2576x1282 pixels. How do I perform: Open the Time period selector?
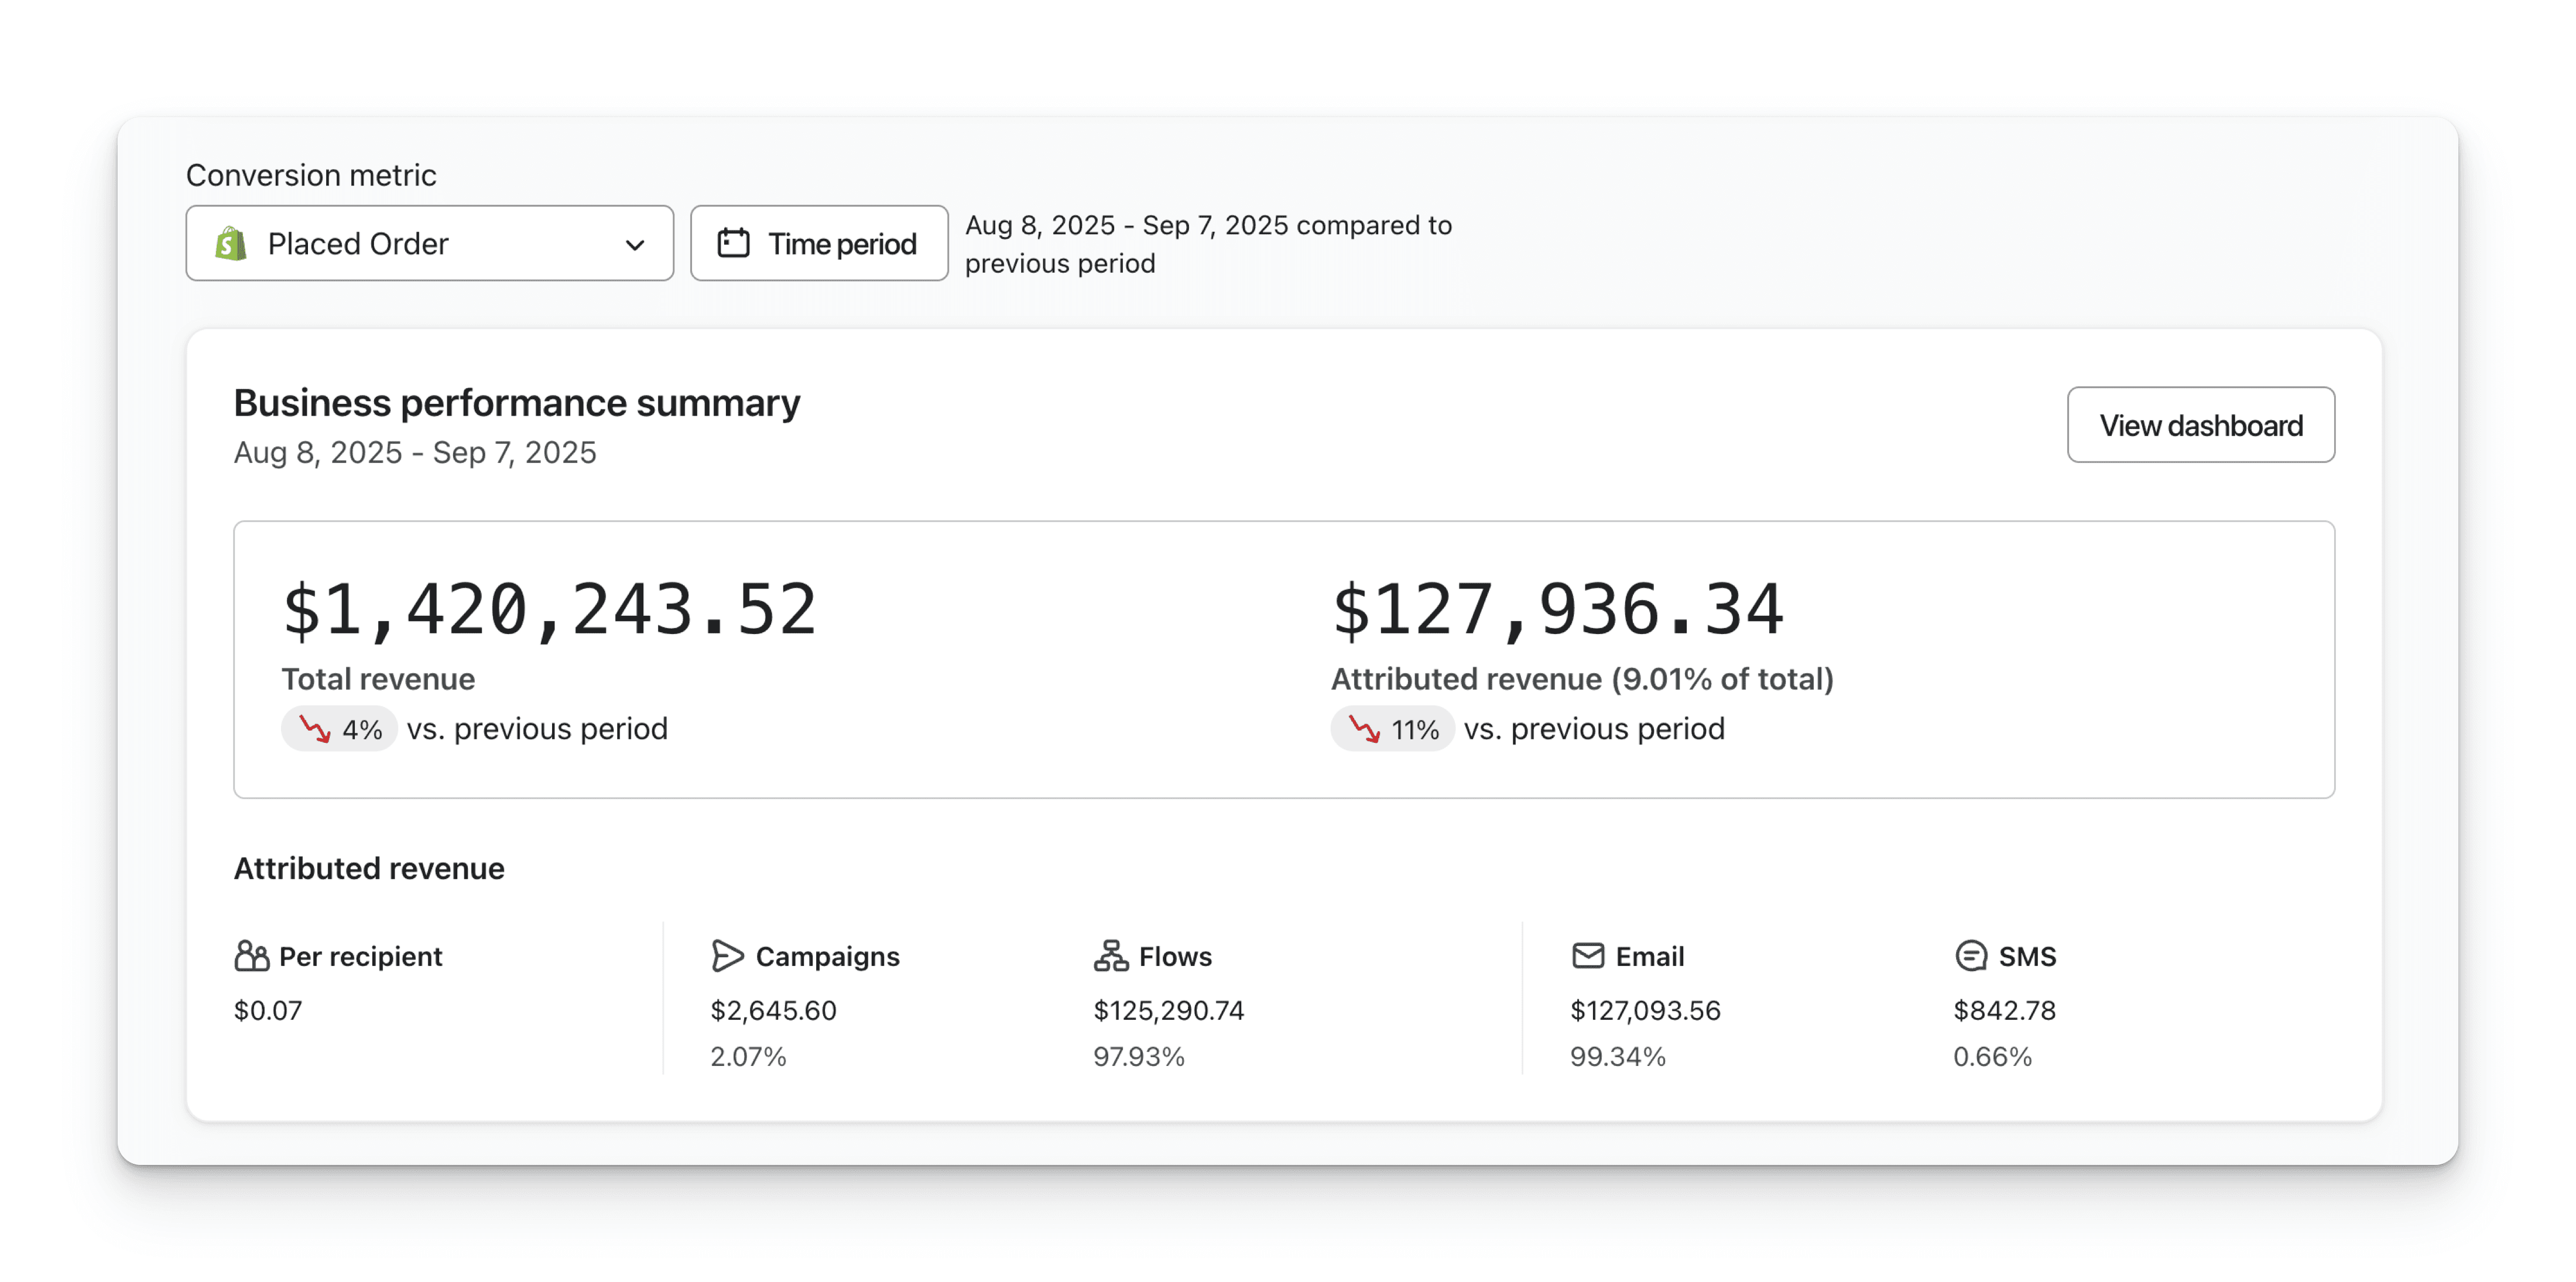pos(818,243)
